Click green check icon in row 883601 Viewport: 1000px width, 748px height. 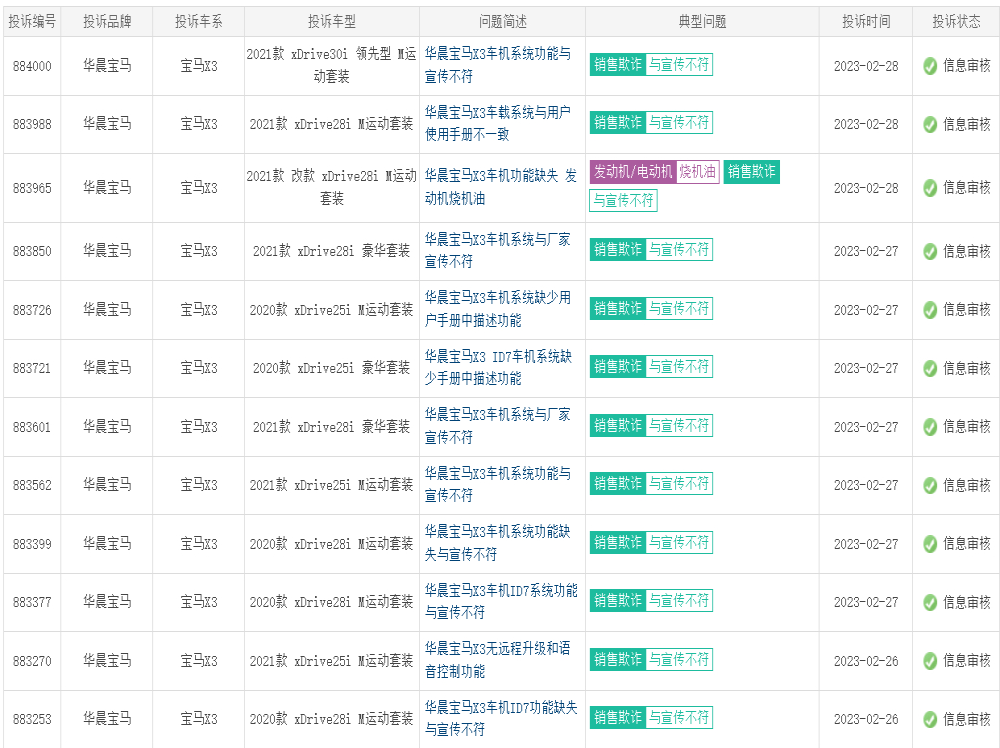click(x=930, y=427)
